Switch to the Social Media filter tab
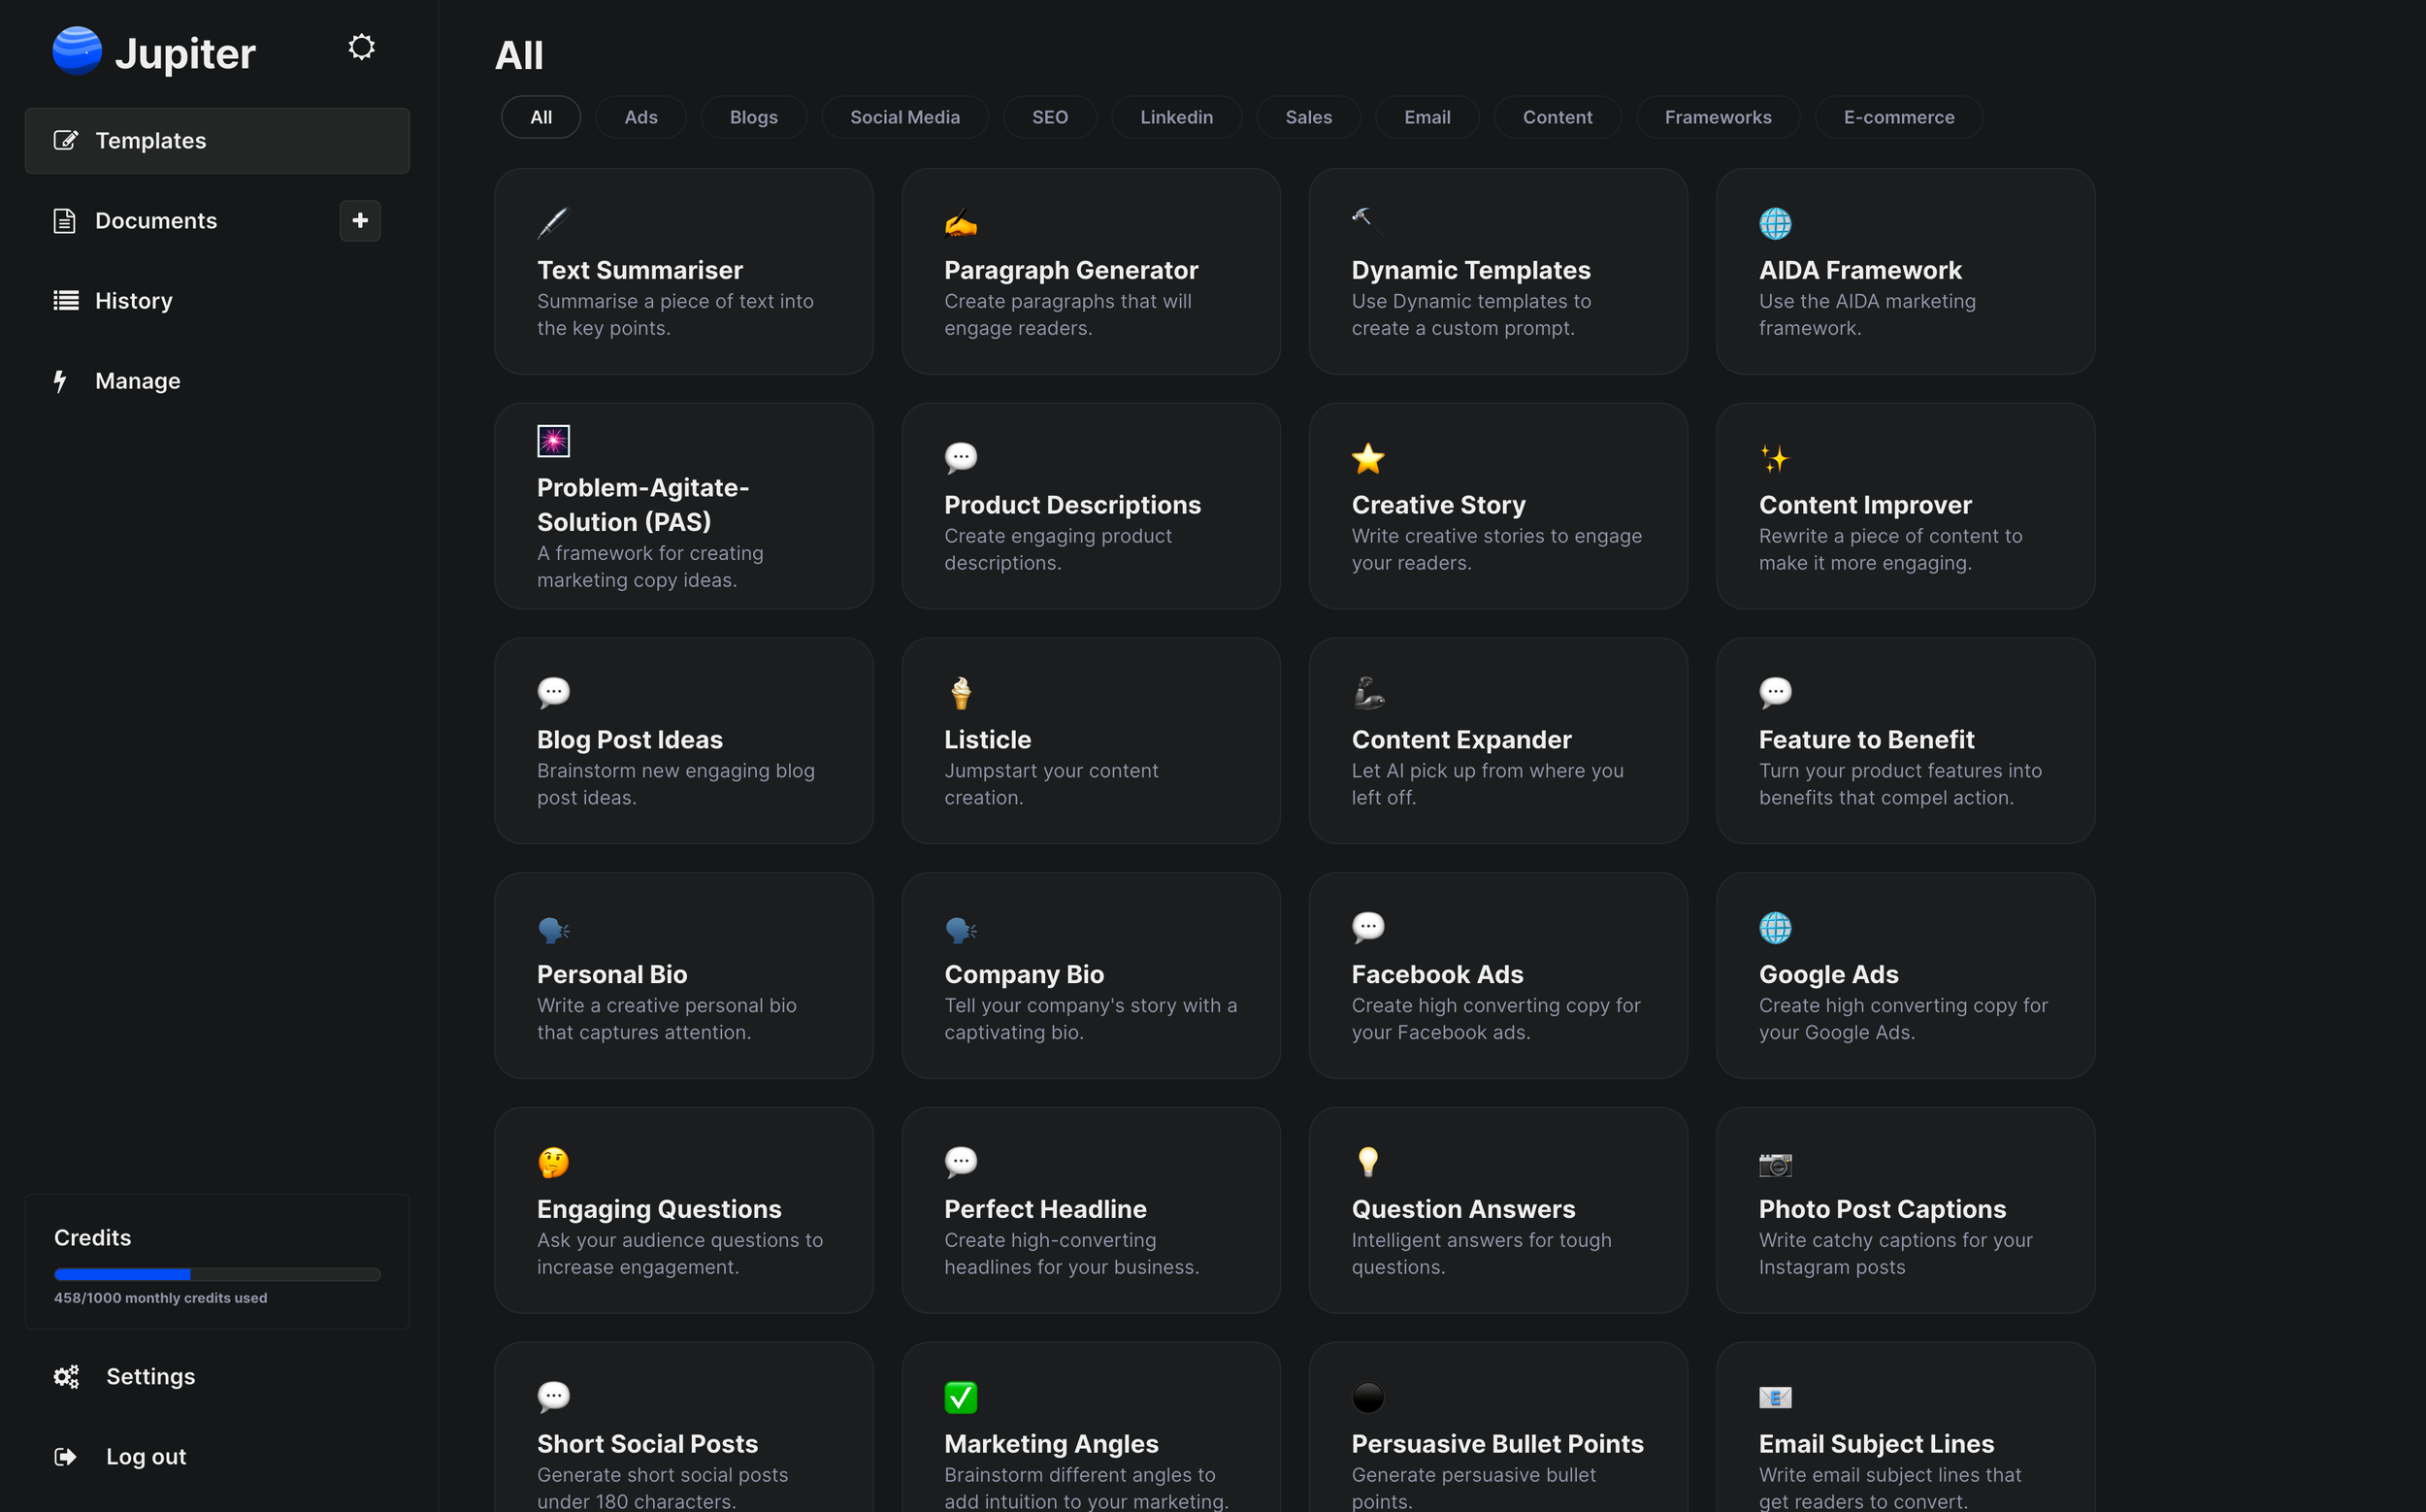This screenshot has width=2426, height=1512. coord(904,117)
